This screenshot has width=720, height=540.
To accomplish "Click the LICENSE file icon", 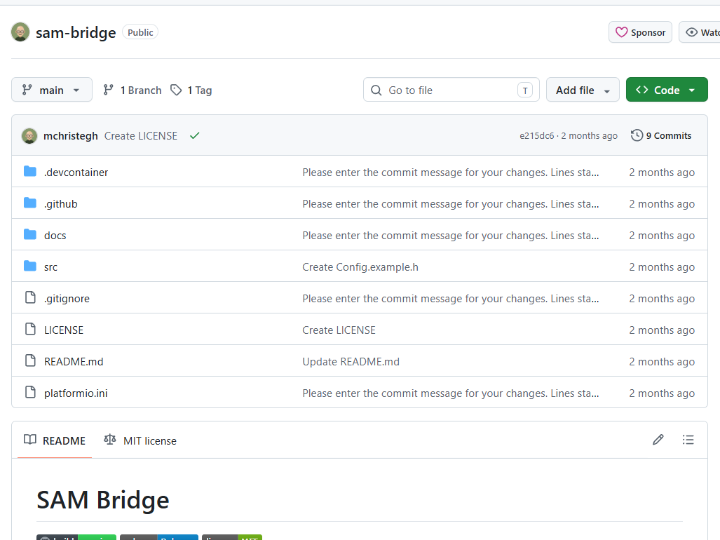I will coord(30,330).
